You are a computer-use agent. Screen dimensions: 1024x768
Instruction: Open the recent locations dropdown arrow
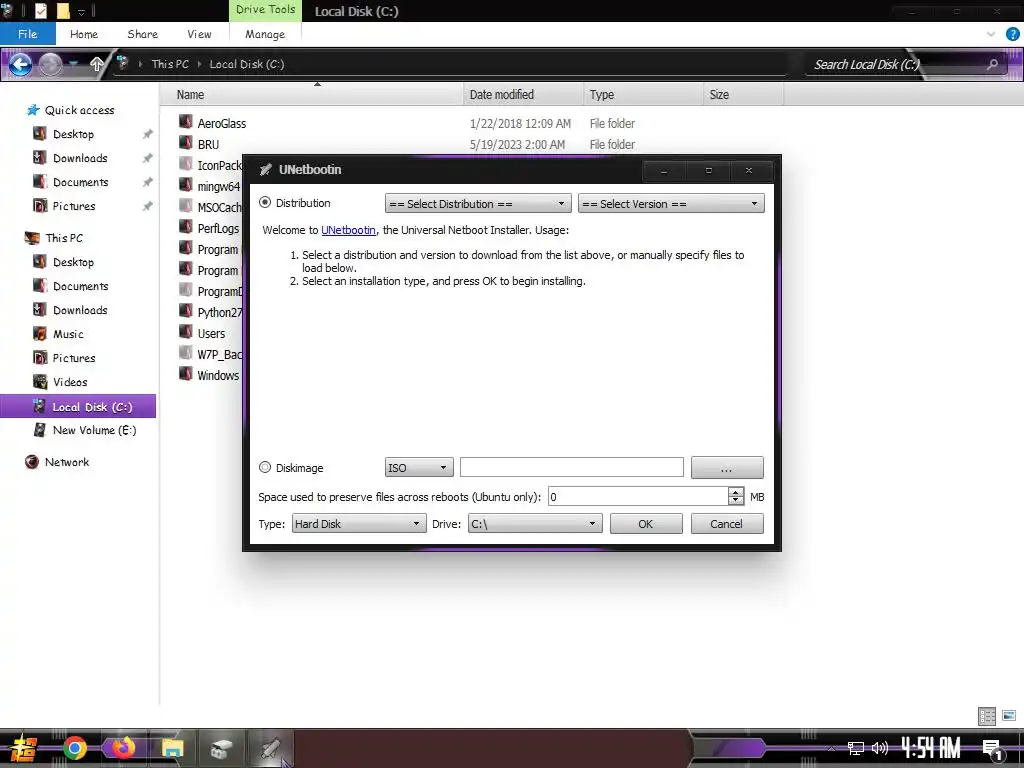[74, 64]
